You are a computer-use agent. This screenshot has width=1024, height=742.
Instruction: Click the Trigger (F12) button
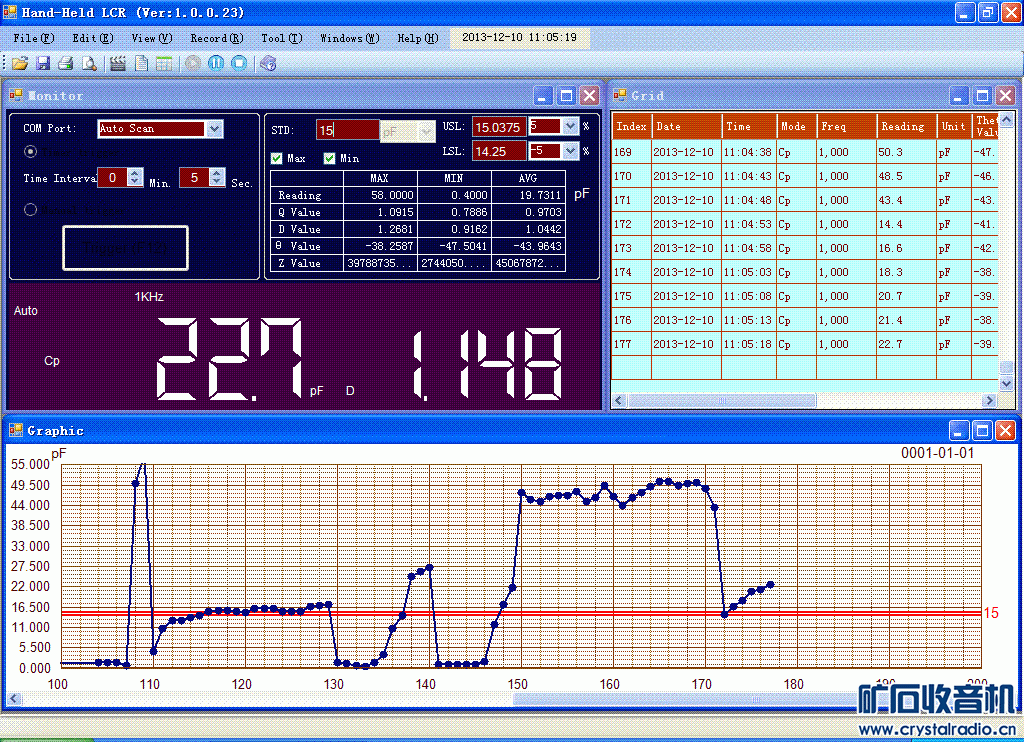tap(125, 248)
